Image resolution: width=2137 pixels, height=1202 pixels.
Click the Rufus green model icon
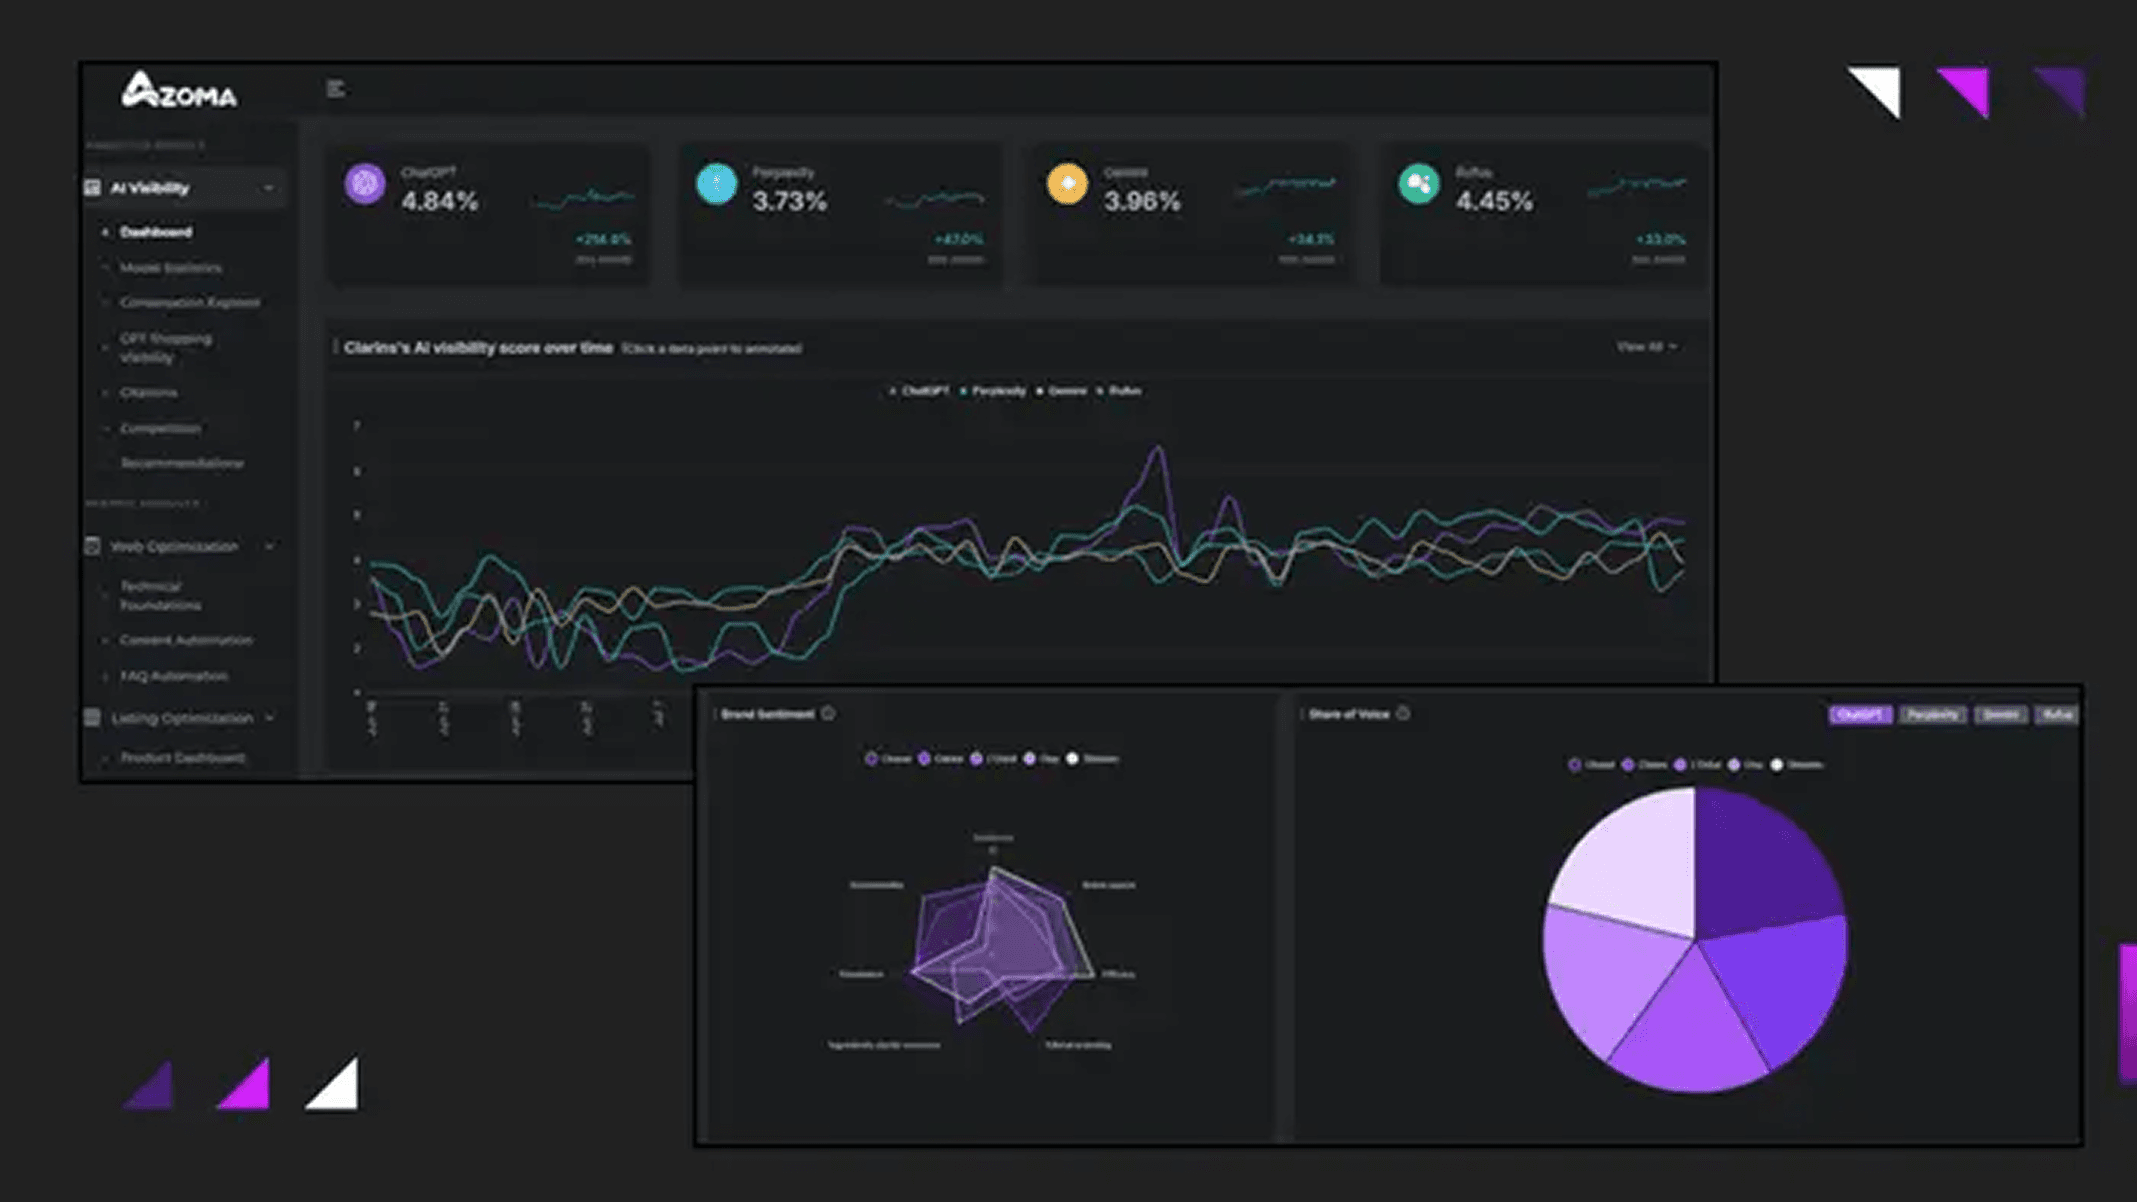[1419, 184]
